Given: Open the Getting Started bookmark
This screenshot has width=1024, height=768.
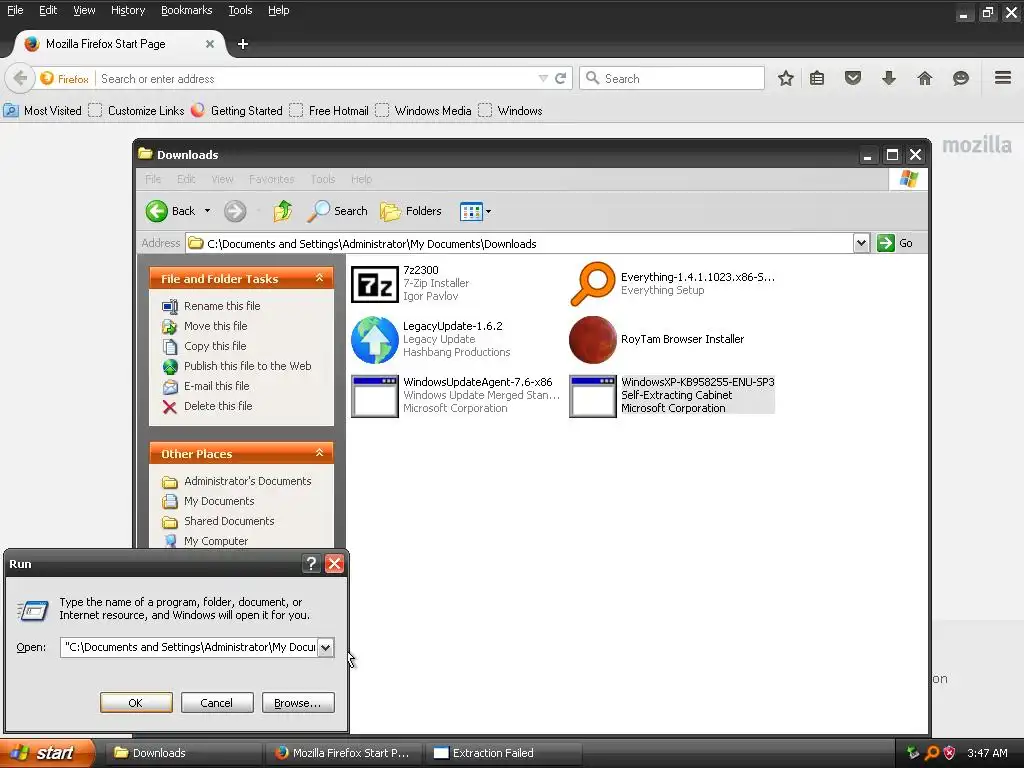Looking at the screenshot, I should point(237,110).
